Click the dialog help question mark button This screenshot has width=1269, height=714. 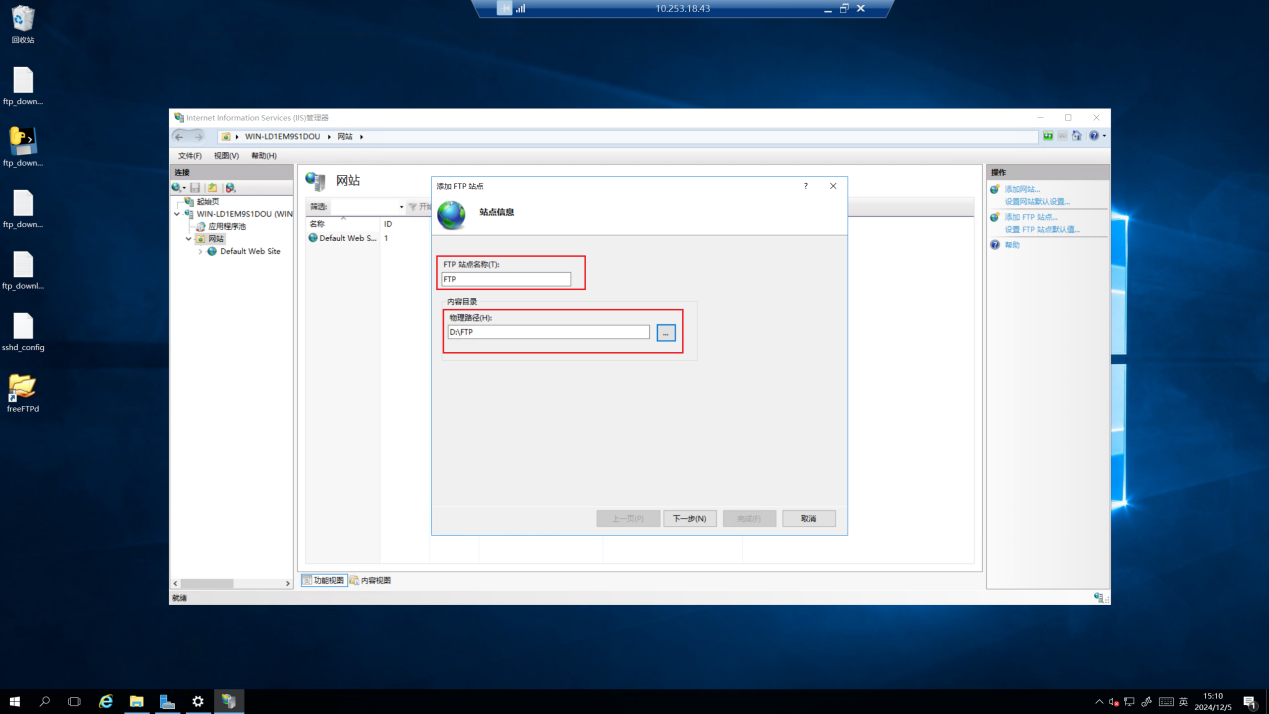pos(805,186)
